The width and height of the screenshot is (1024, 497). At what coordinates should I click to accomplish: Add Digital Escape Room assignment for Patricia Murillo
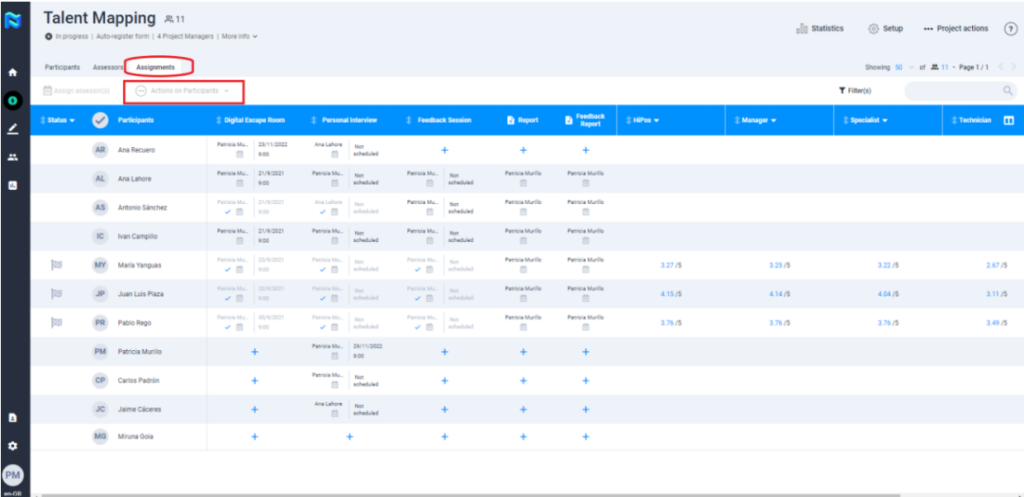[x=254, y=352]
